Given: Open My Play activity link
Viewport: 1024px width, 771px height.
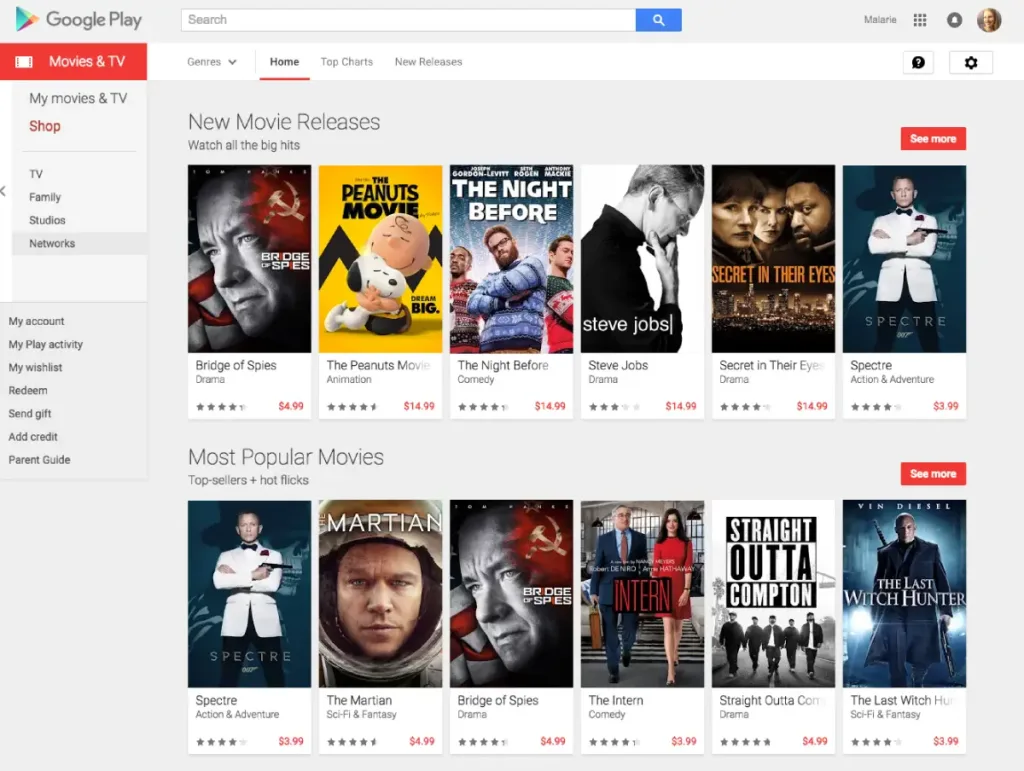Looking at the screenshot, I should click(45, 345).
